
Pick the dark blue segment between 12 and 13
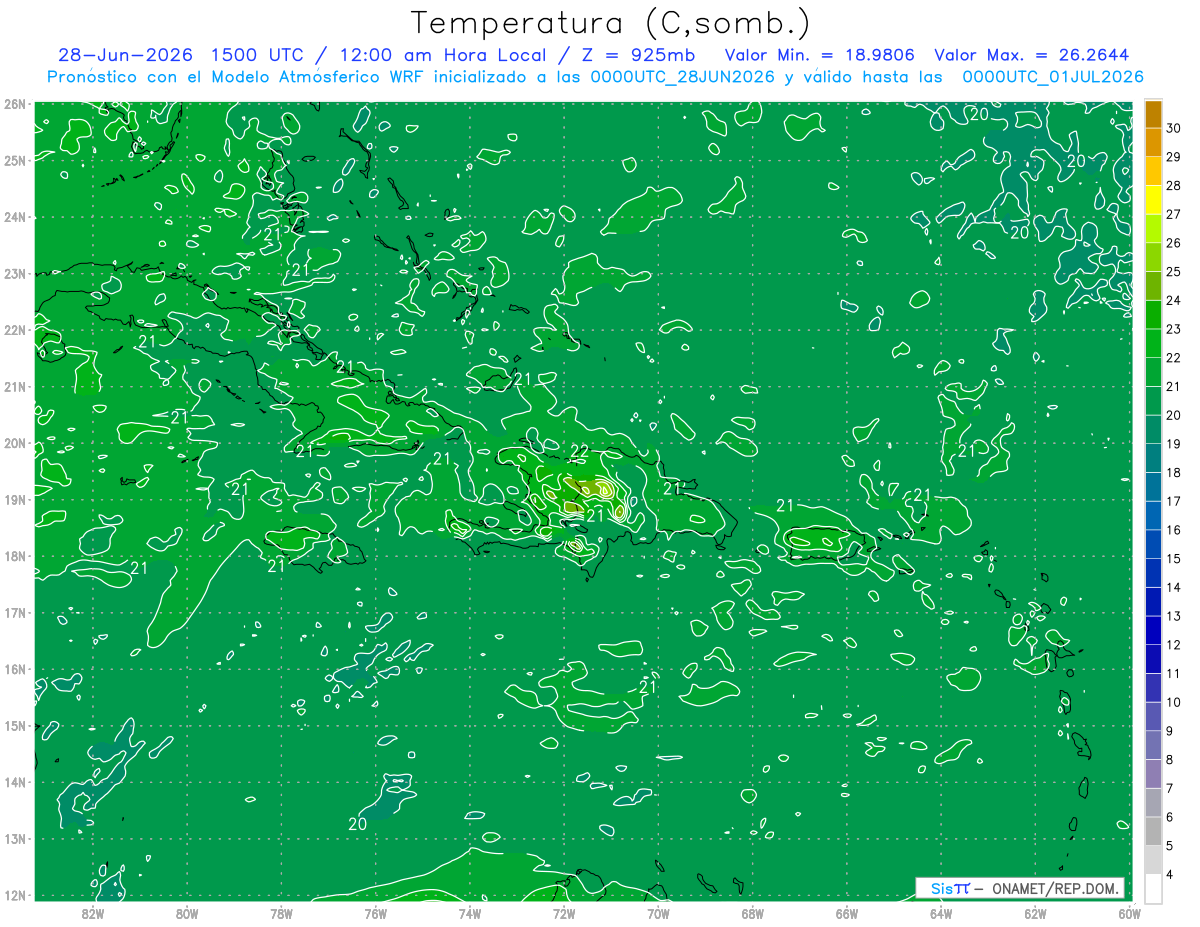click(1153, 630)
